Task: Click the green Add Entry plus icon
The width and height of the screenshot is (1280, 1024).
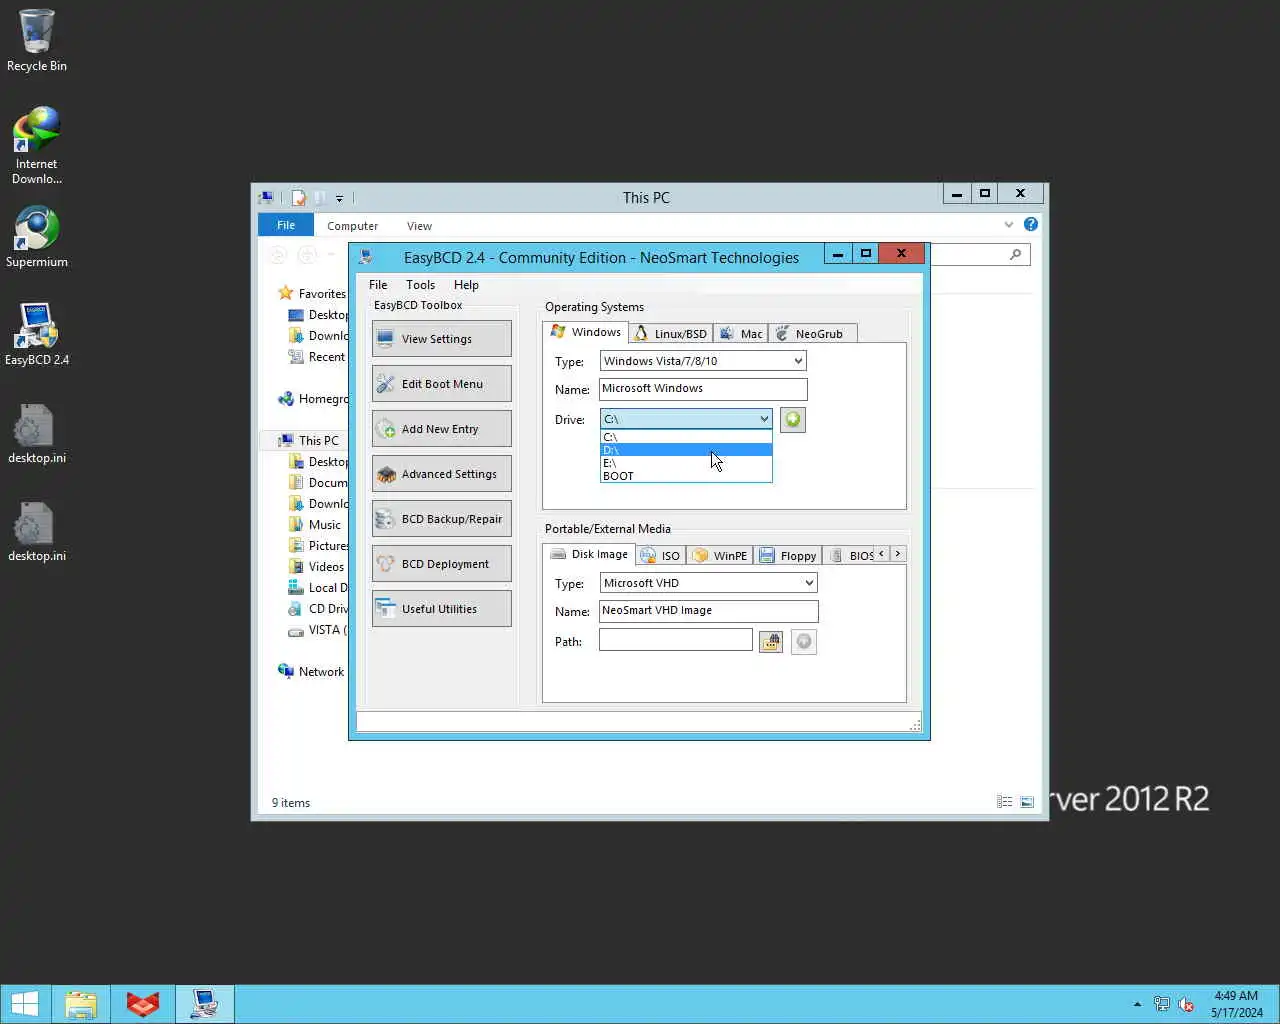Action: pyautogui.click(x=793, y=420)
